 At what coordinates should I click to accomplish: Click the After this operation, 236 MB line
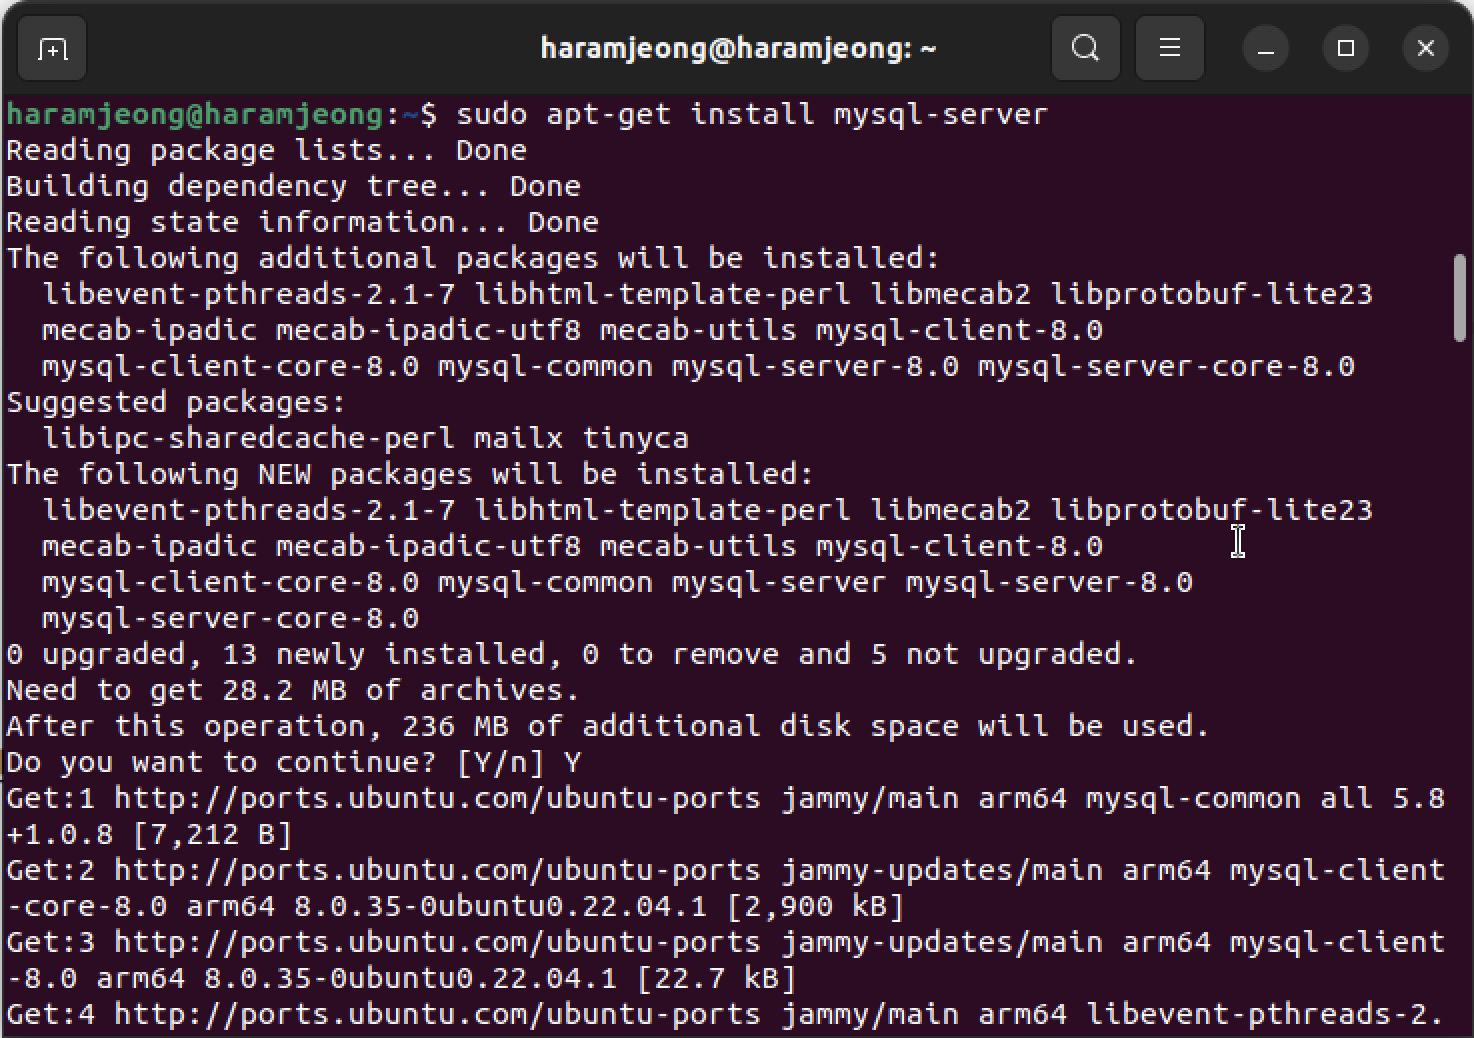click(608, 726)
